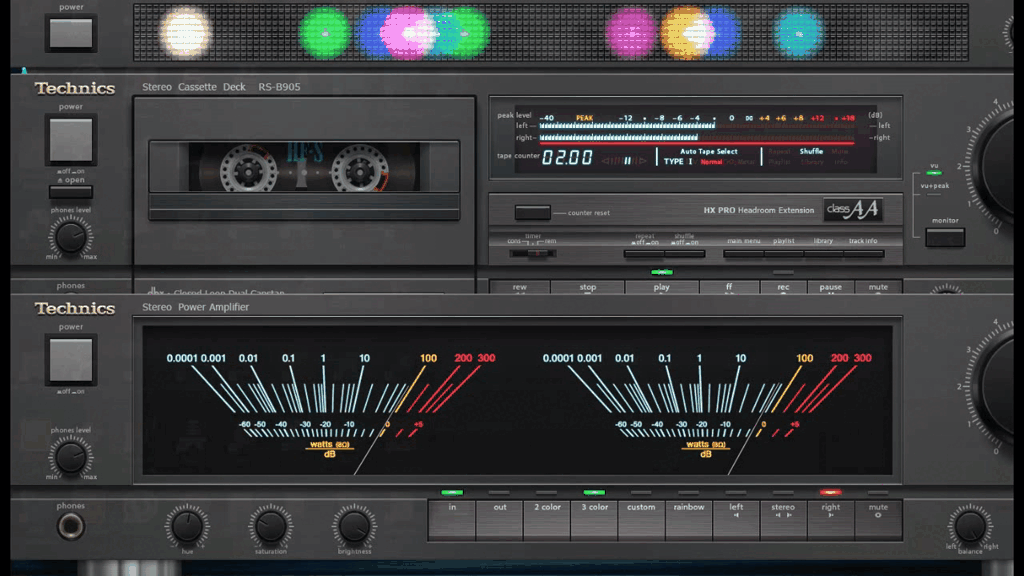Image resolution: width=1024 pixels, height=576 pixels.
Task: Click the 'Auto Tape Select' text in display
Action: [x=709, y=151]
